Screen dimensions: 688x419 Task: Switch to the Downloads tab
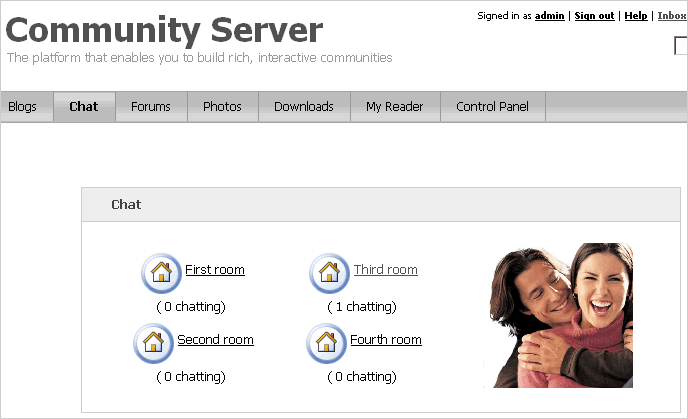304,107
